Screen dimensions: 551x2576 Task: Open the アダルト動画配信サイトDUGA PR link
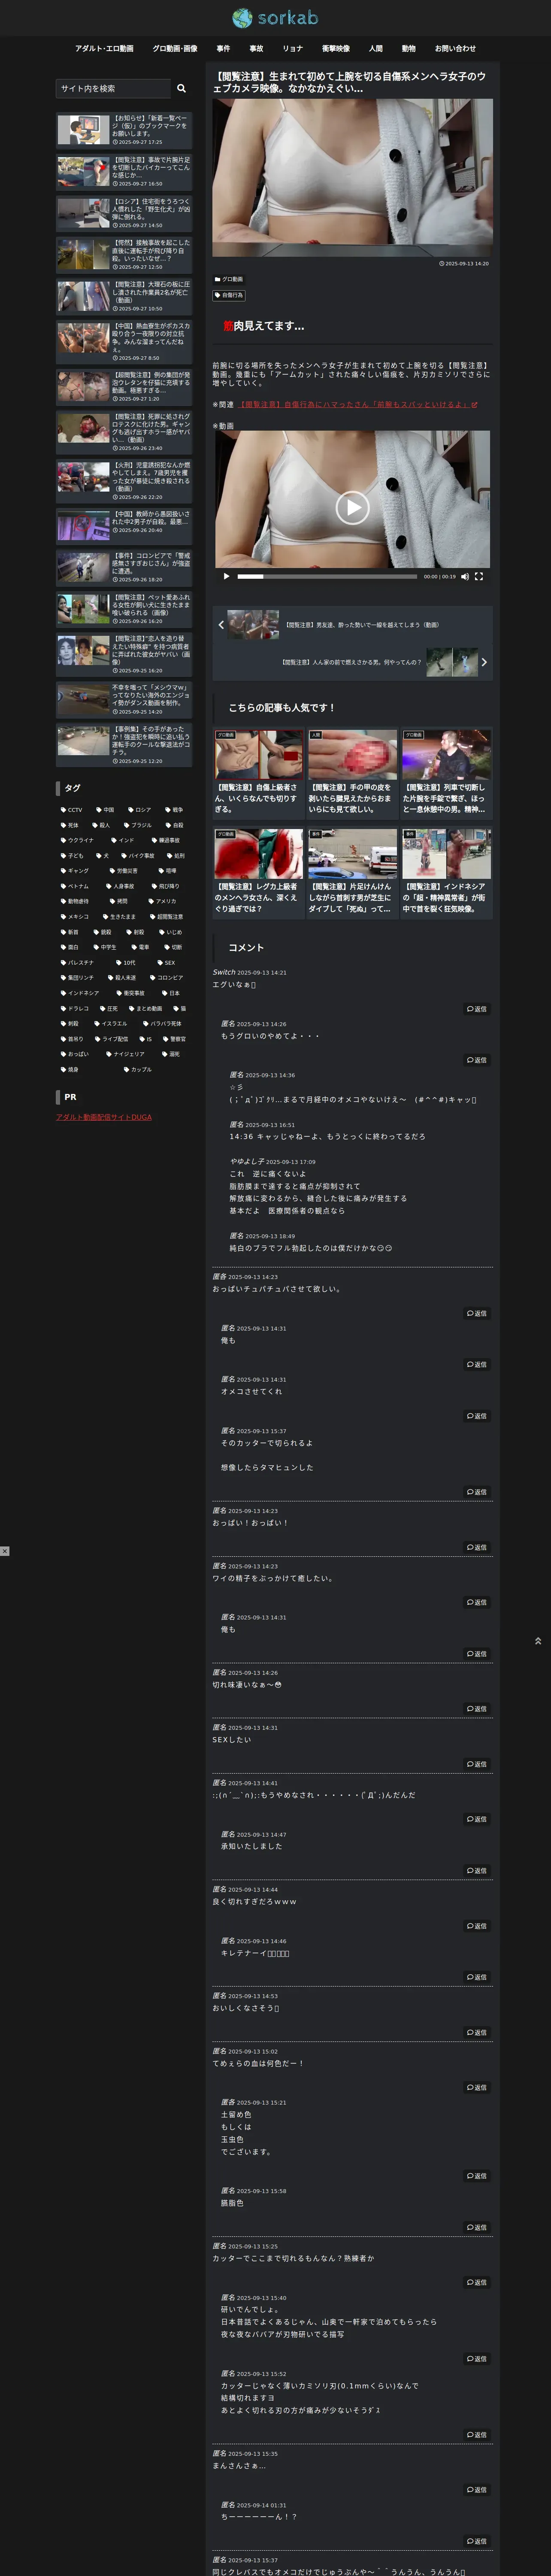point(104,1117)
